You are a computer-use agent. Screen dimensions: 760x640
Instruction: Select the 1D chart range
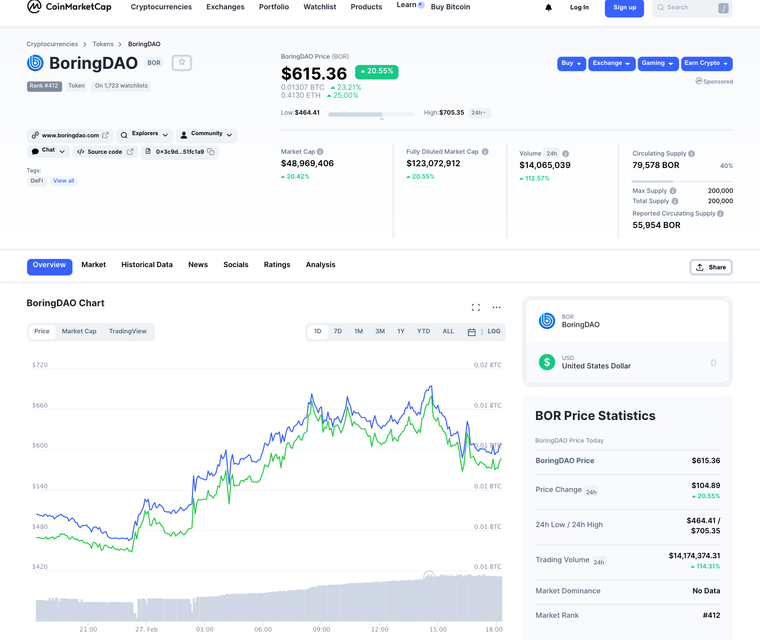(x=317, y=332)
